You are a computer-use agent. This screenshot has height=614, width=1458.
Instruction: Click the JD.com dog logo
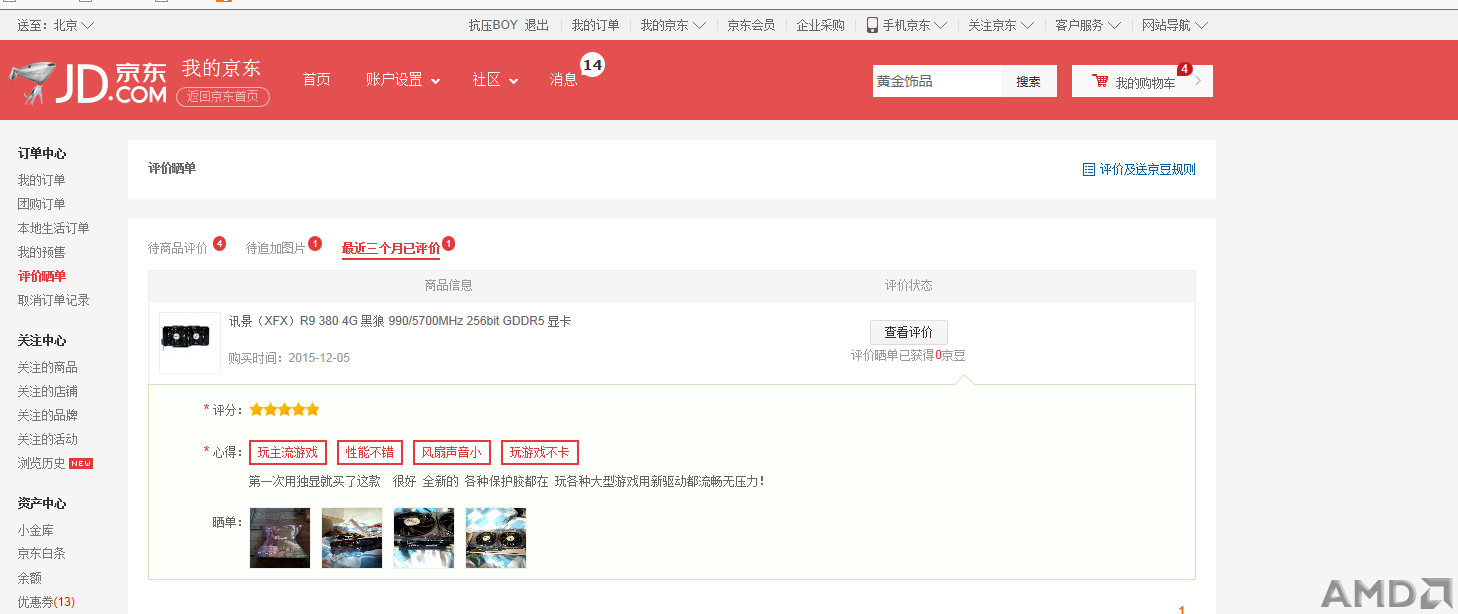(88, 82)
